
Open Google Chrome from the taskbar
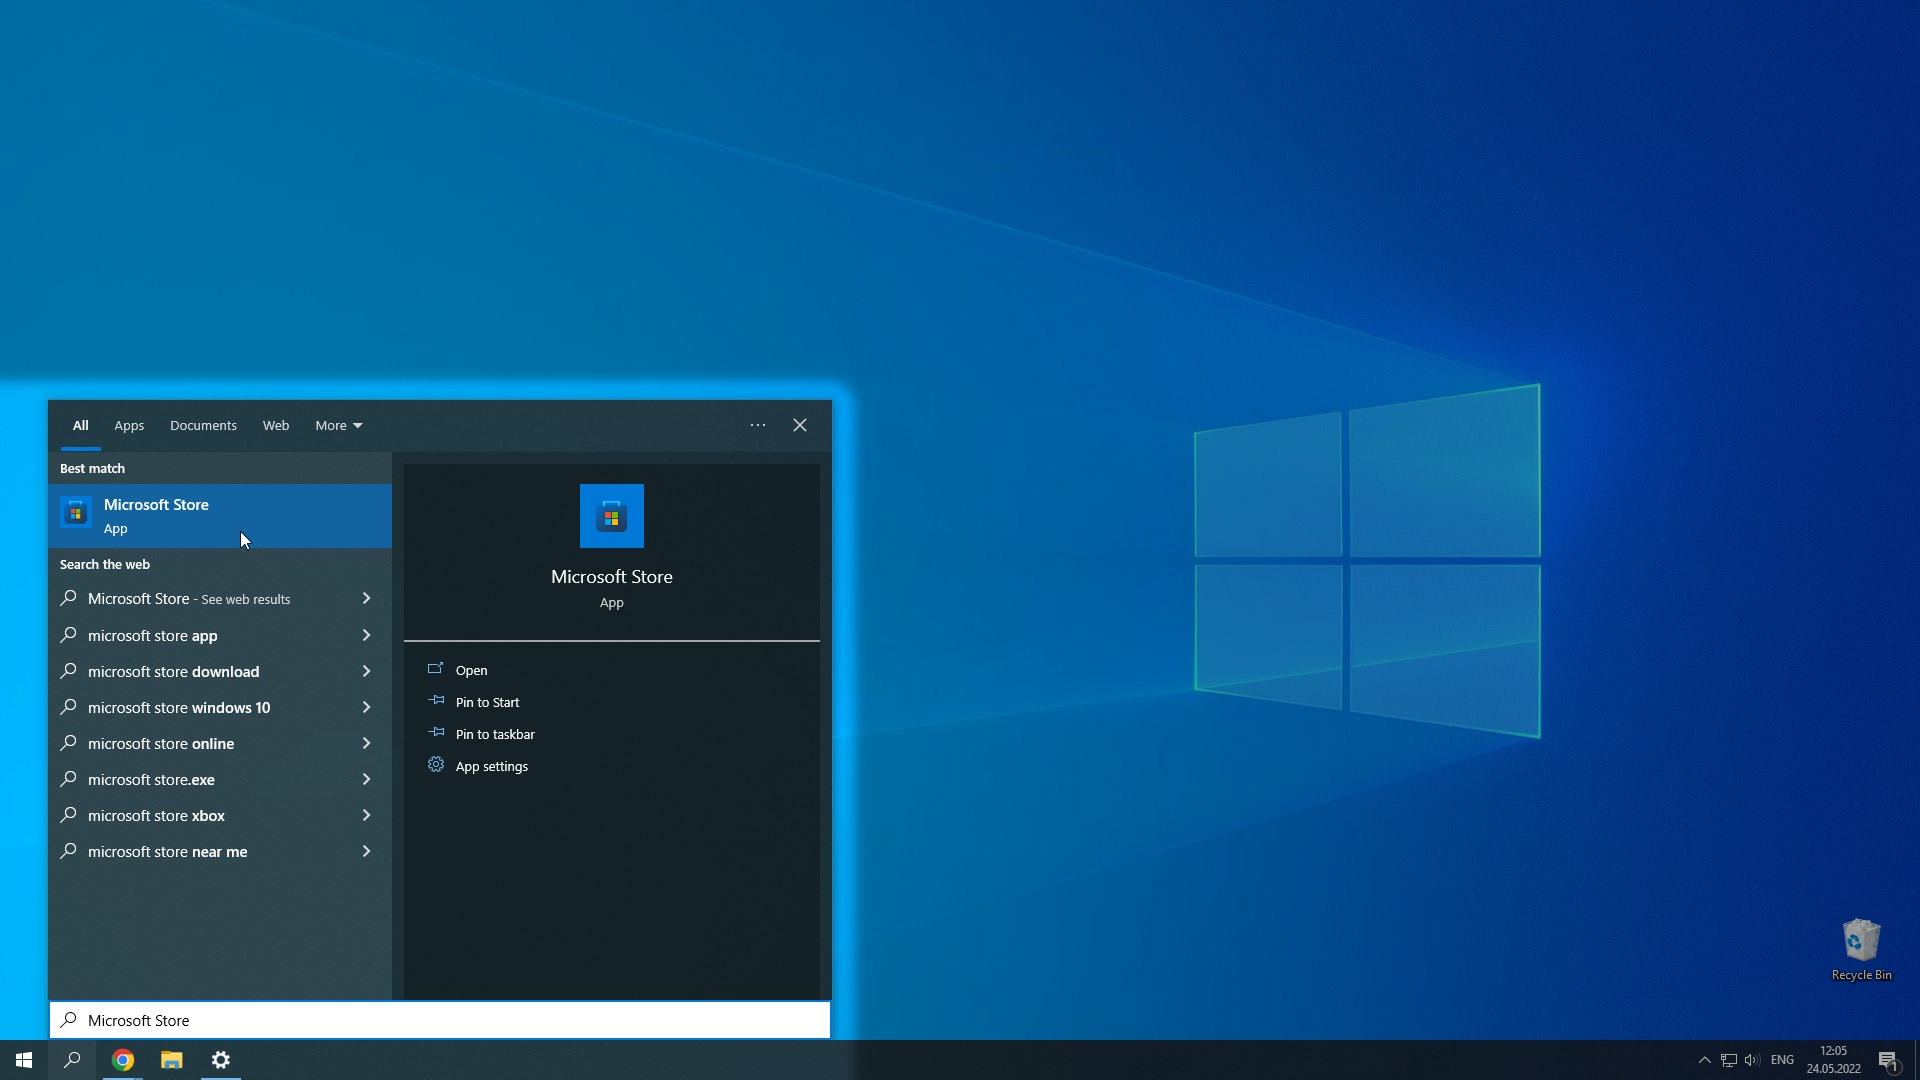[x=123, y=1060]
